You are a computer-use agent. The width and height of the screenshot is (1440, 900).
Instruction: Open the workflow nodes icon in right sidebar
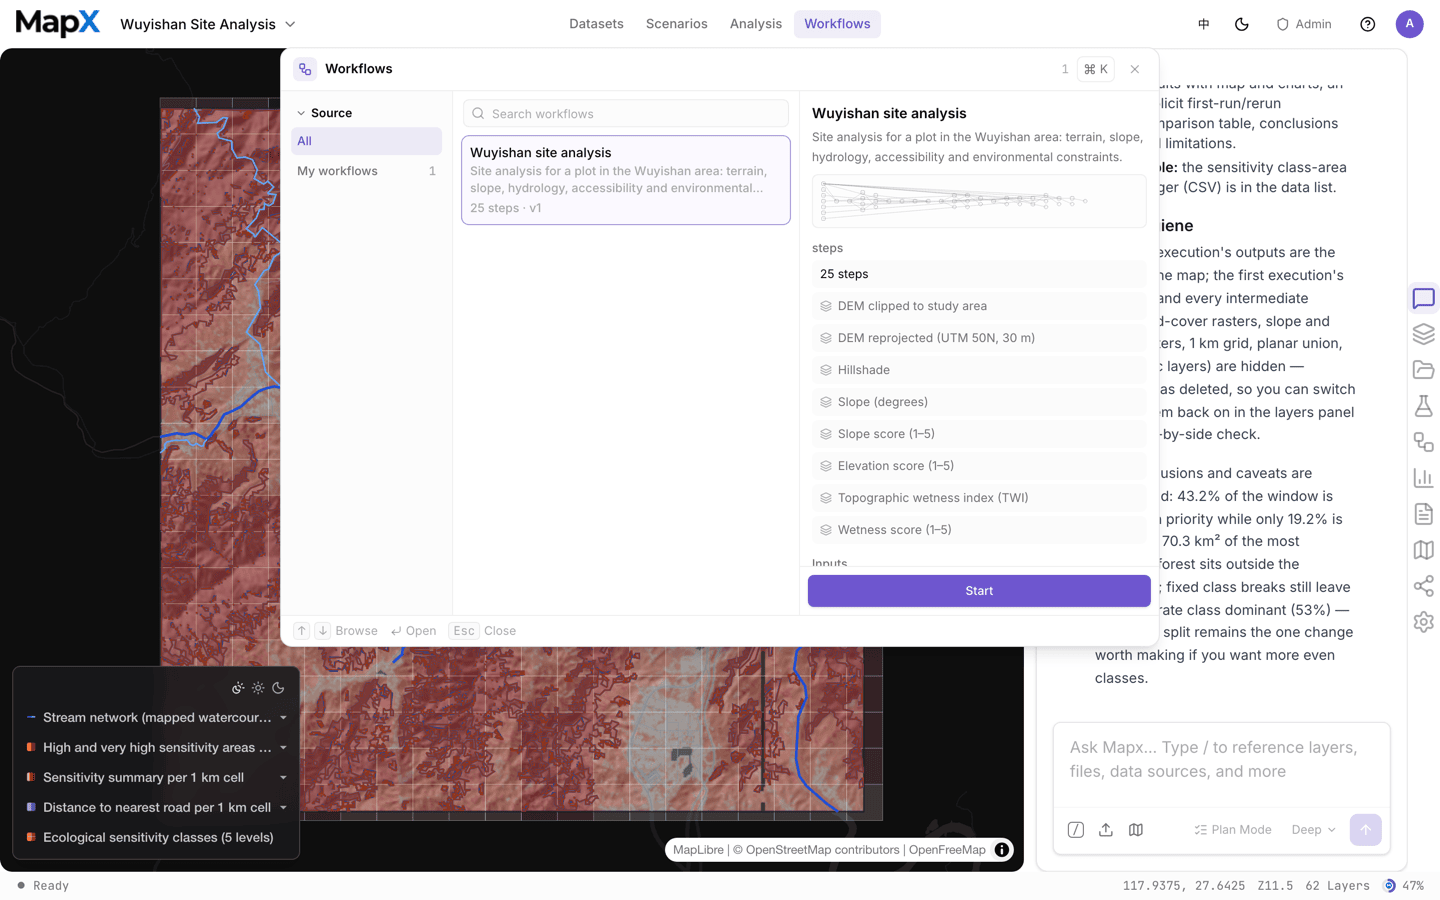(1423, 442)
